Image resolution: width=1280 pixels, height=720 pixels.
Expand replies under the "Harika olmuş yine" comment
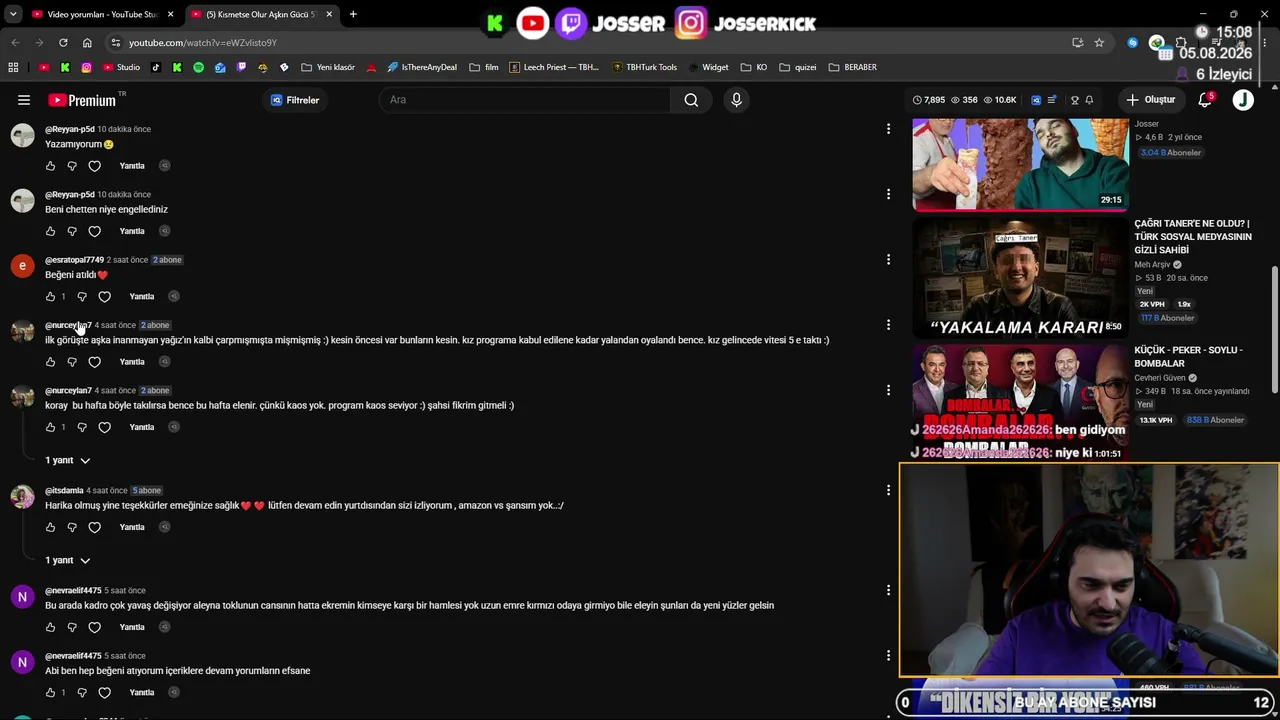click(68, 561)
